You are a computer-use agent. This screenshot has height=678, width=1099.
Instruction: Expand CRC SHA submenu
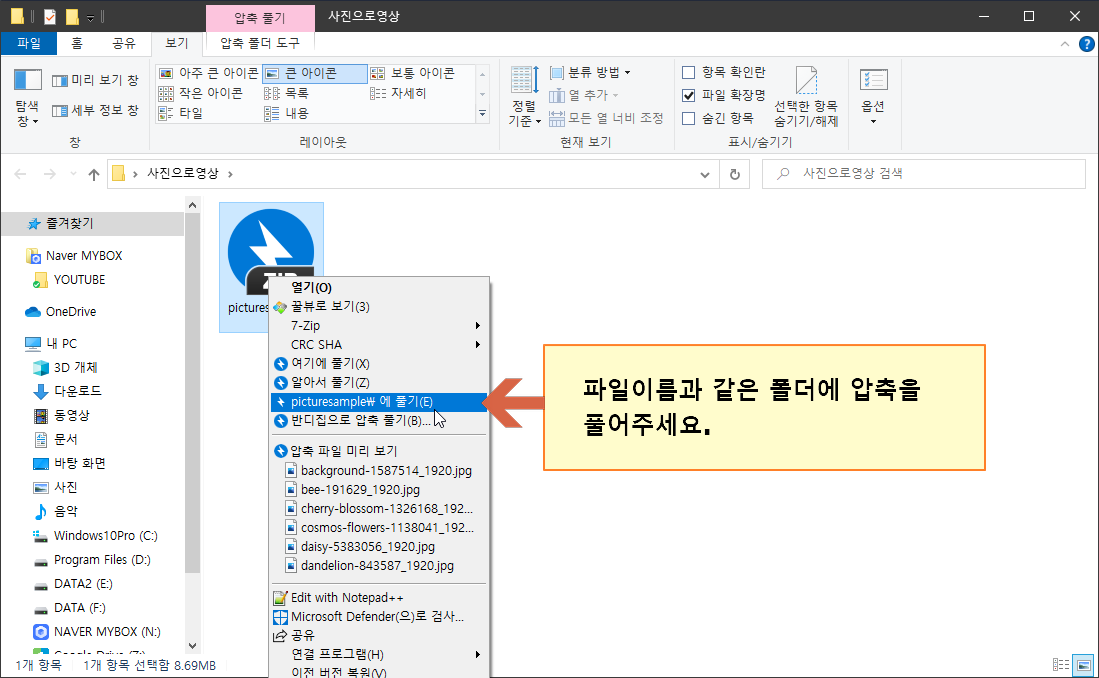pyautogui.click(x=378, y=345)
